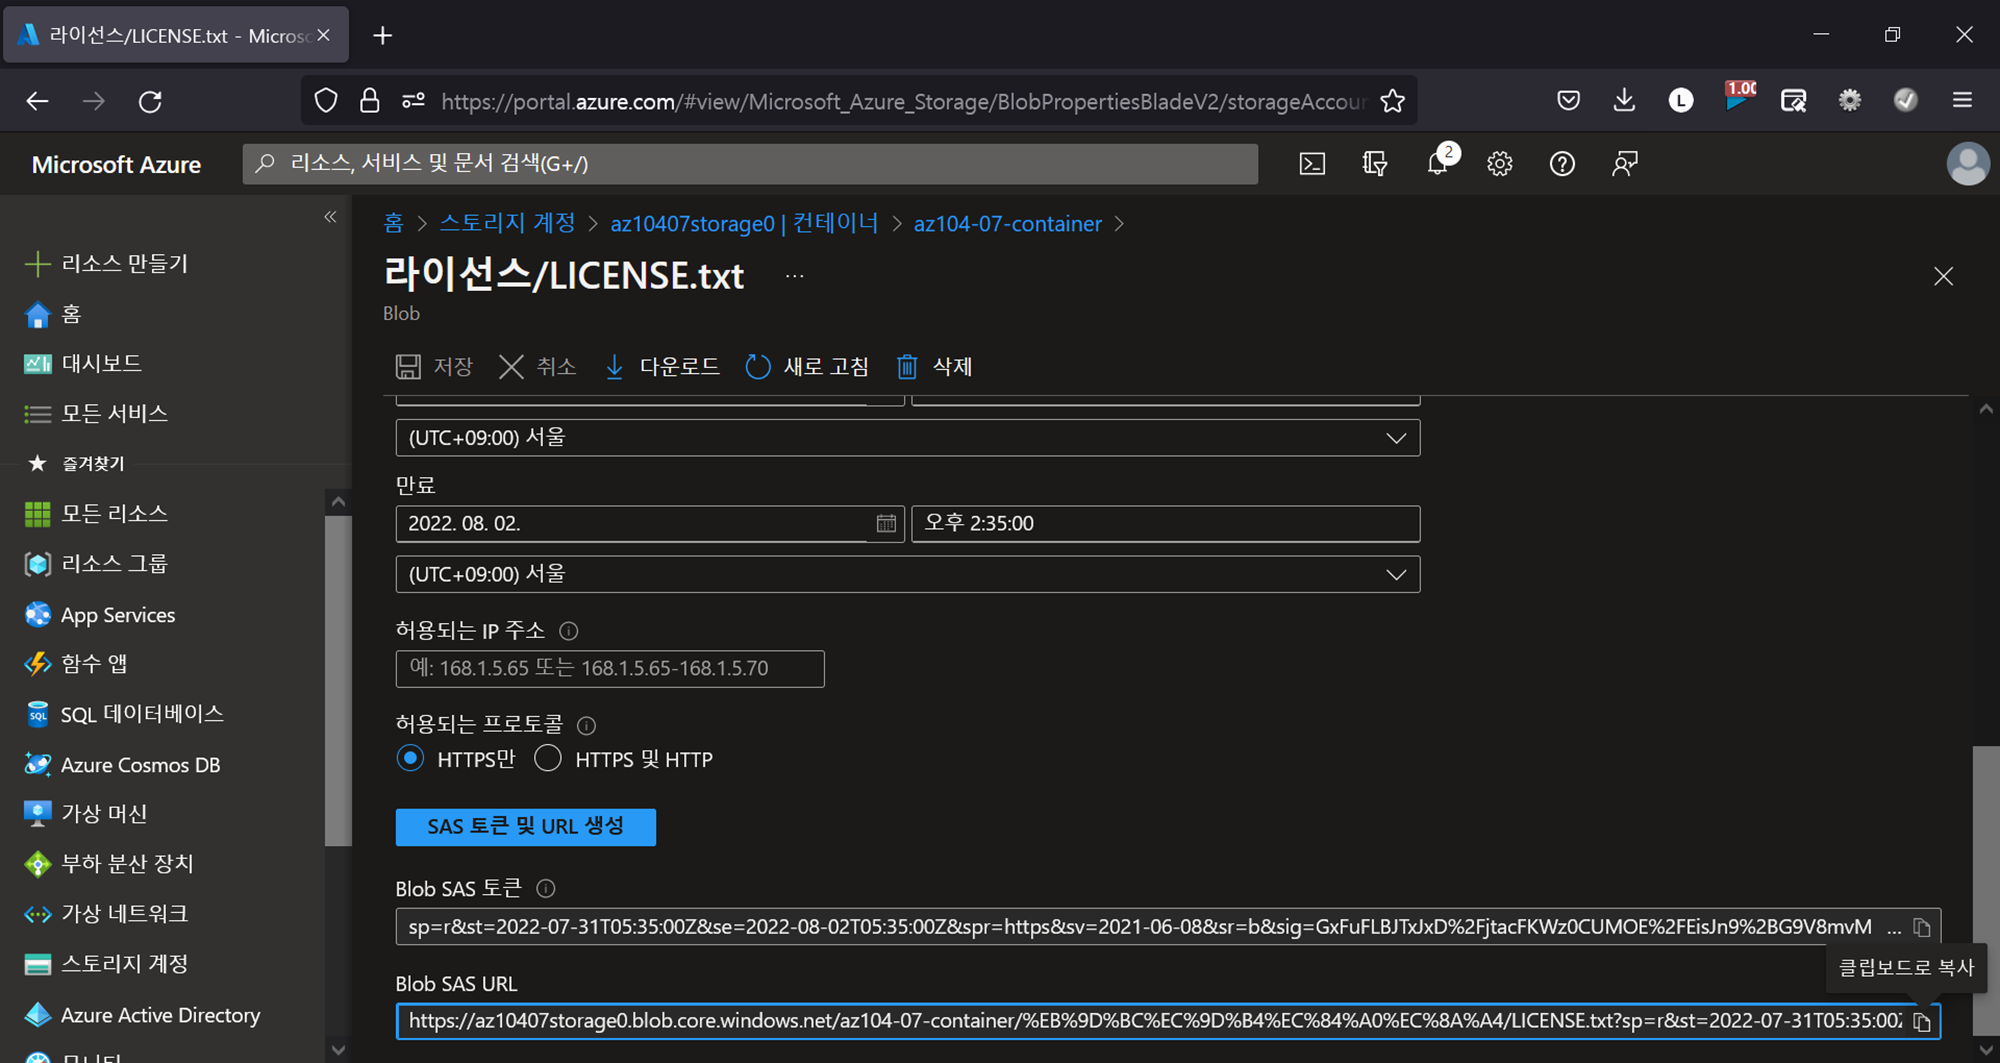Click 다운로드 download toolbar button
Screen dimensions: 2000x1063
[662, 367]
